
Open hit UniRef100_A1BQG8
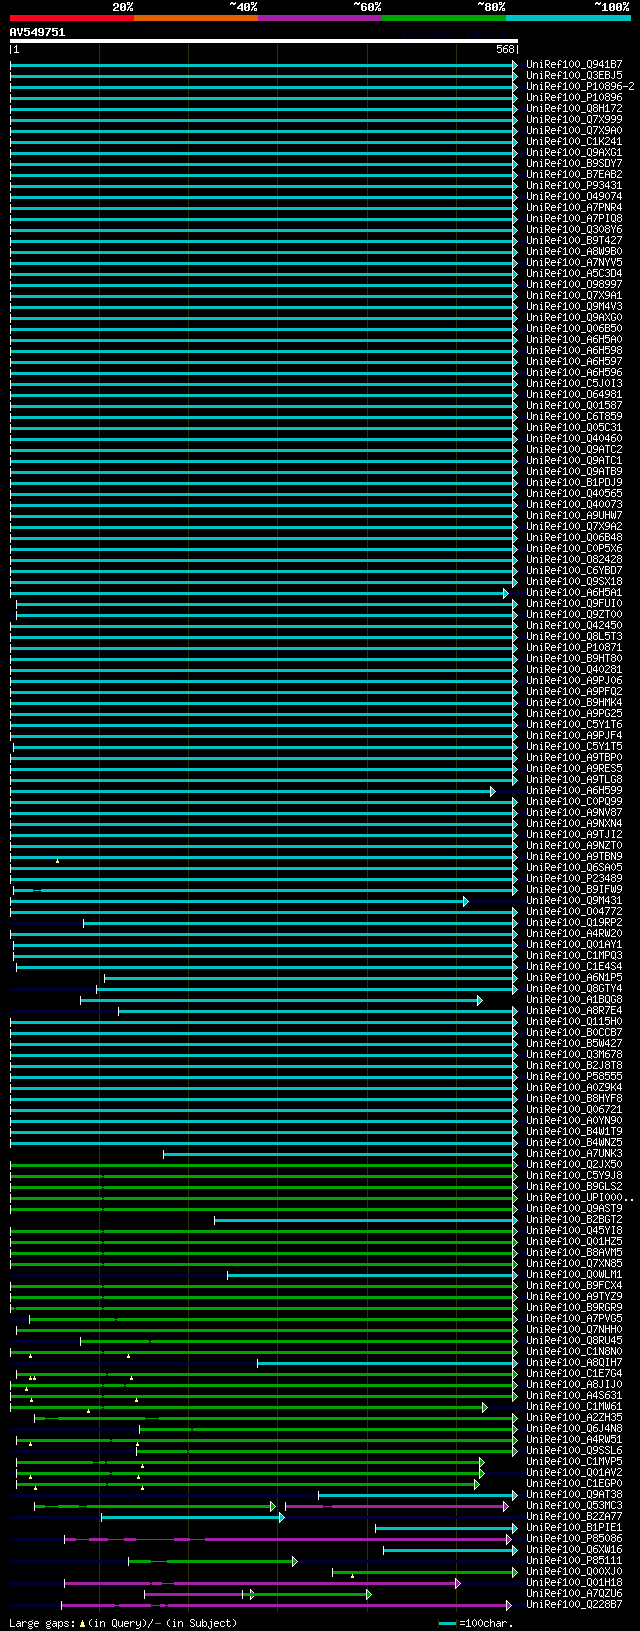pos(574,999)
